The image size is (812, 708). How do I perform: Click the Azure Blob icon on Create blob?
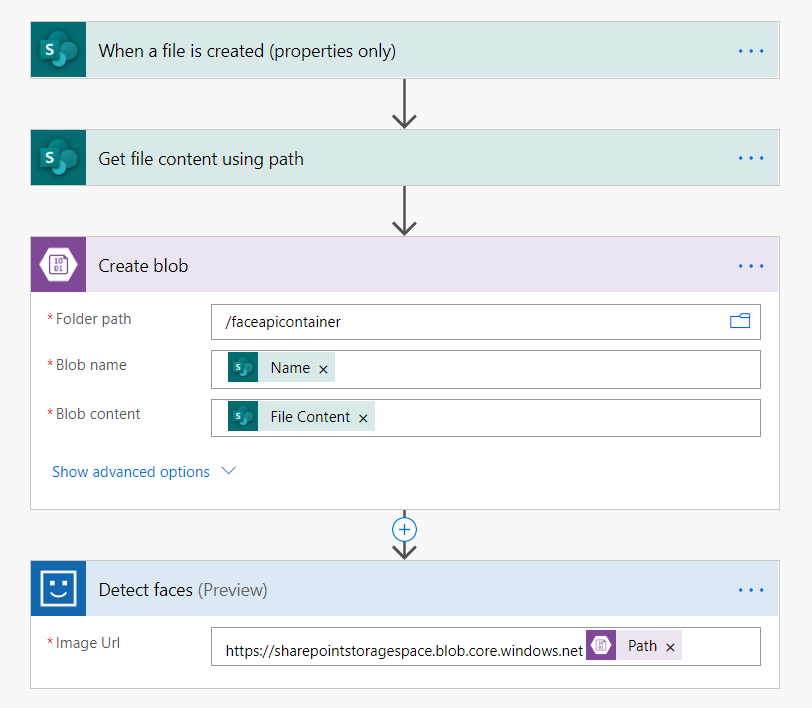point(58,265)
